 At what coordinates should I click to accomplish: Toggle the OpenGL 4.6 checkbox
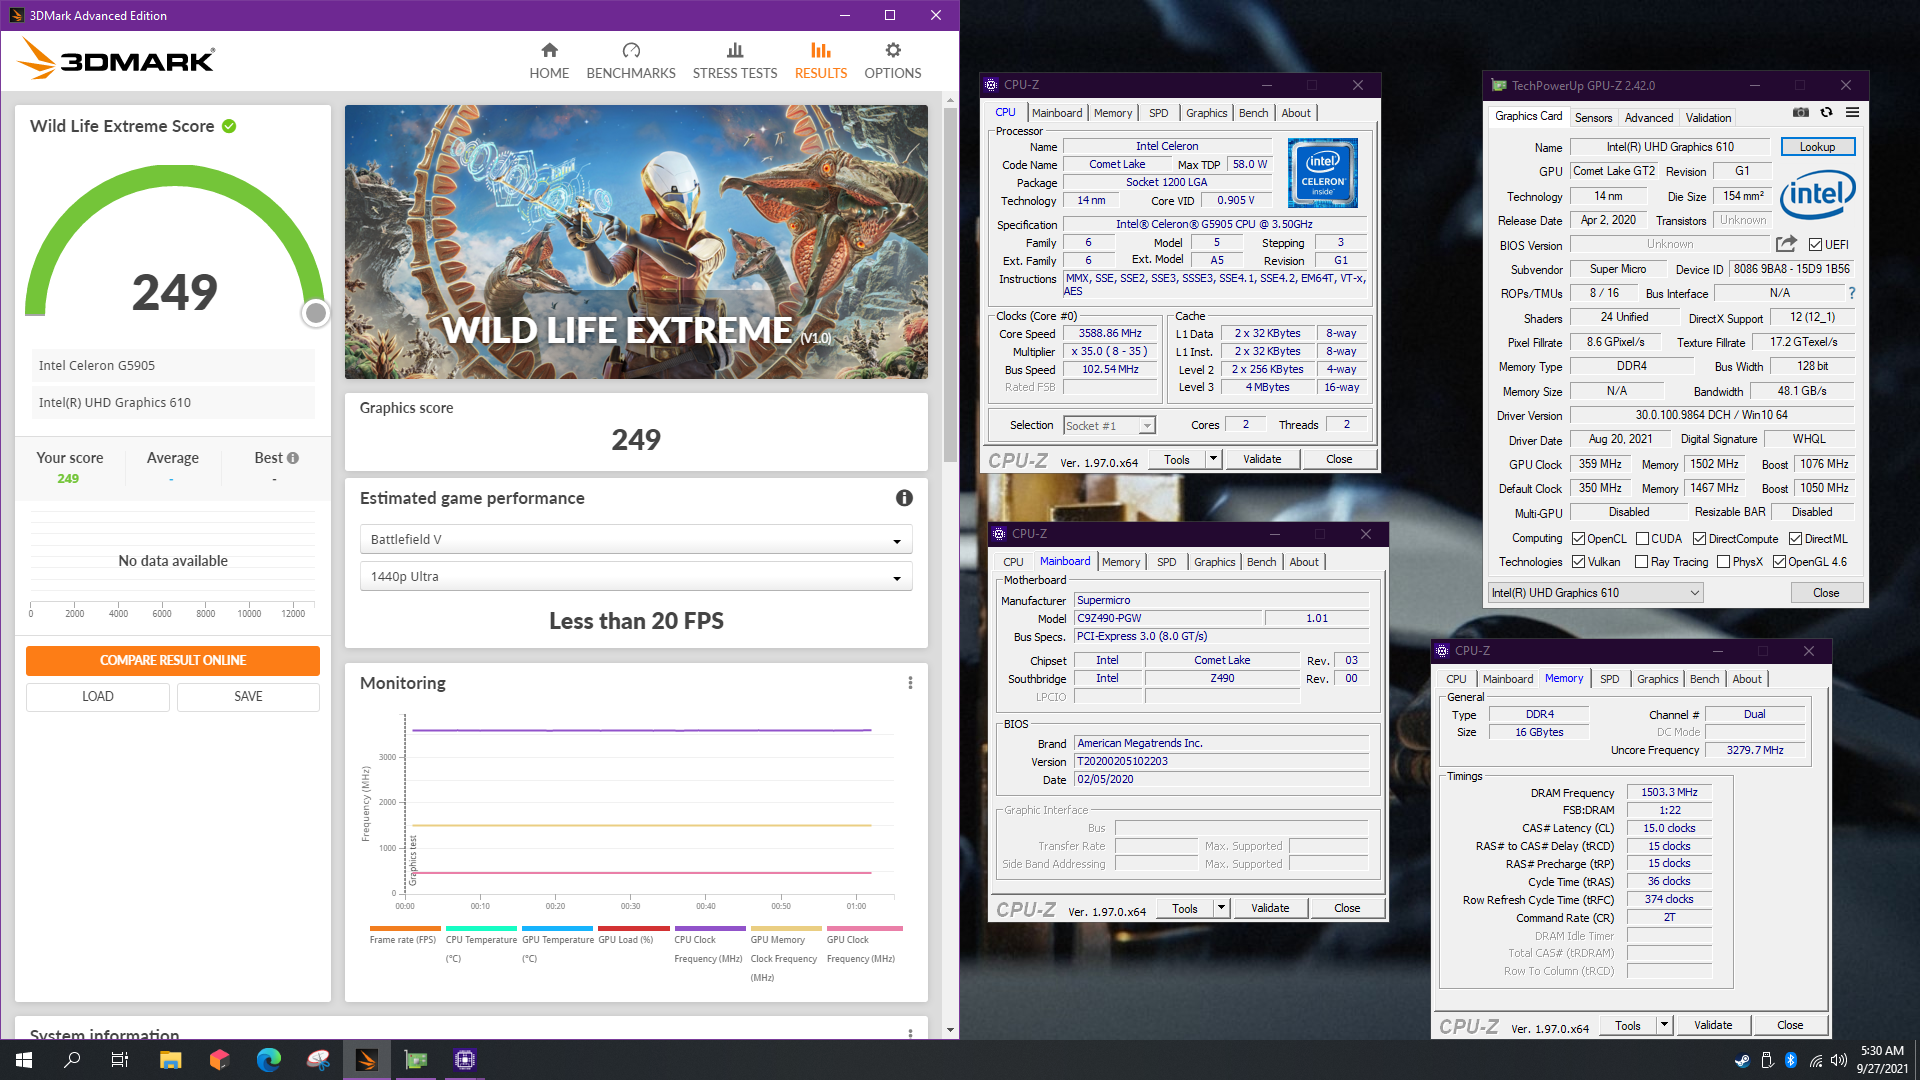pyautogui.click(x=1779, y=562)
